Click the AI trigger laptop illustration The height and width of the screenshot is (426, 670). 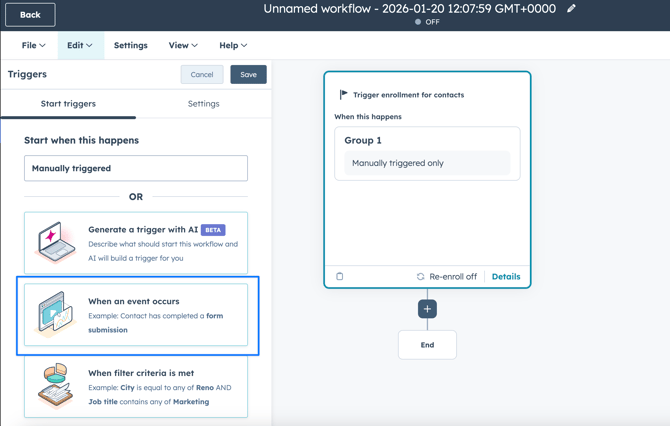[x=56, y=243]
